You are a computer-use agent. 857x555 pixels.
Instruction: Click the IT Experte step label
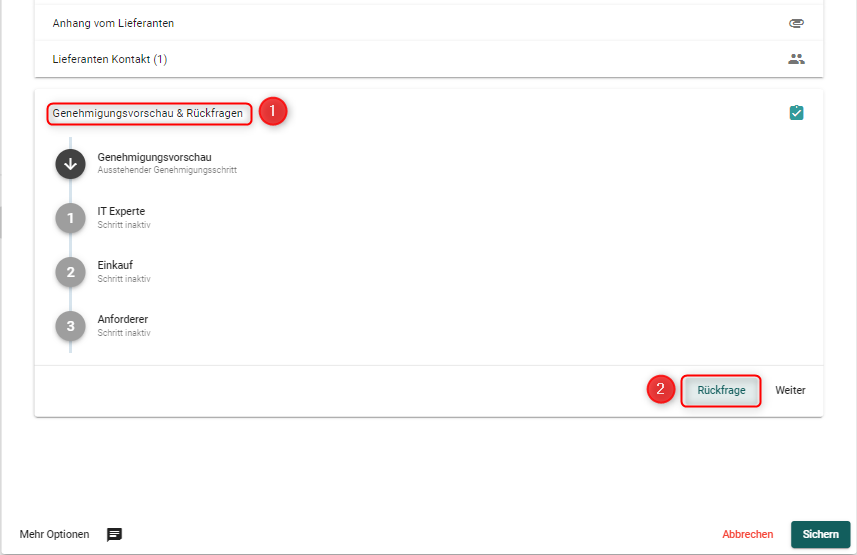121,211
